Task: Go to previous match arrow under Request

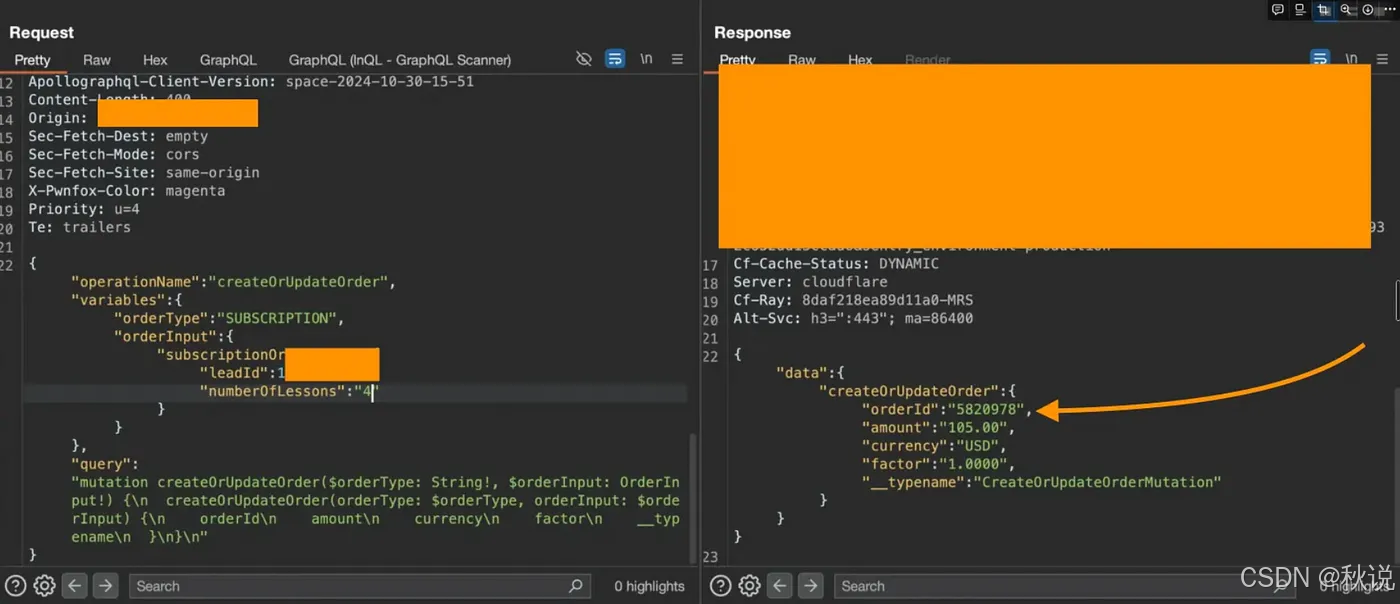Action: [x=75, y=586]
